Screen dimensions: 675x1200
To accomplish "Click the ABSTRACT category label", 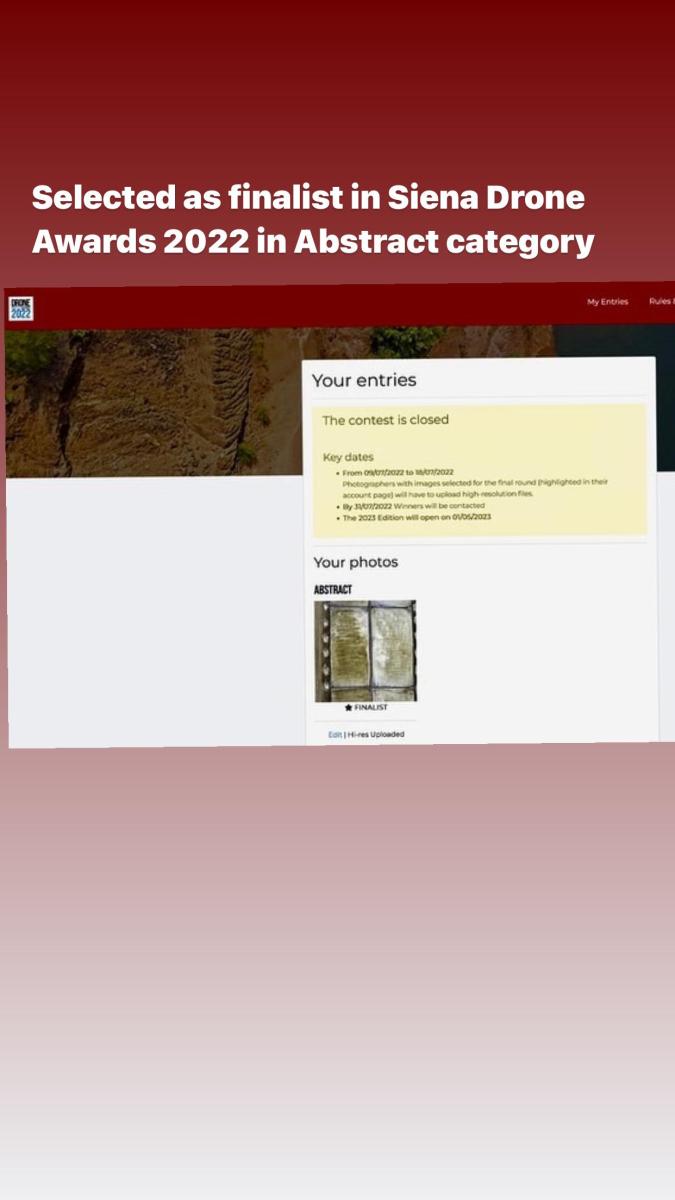I will [x=333, y=590].
